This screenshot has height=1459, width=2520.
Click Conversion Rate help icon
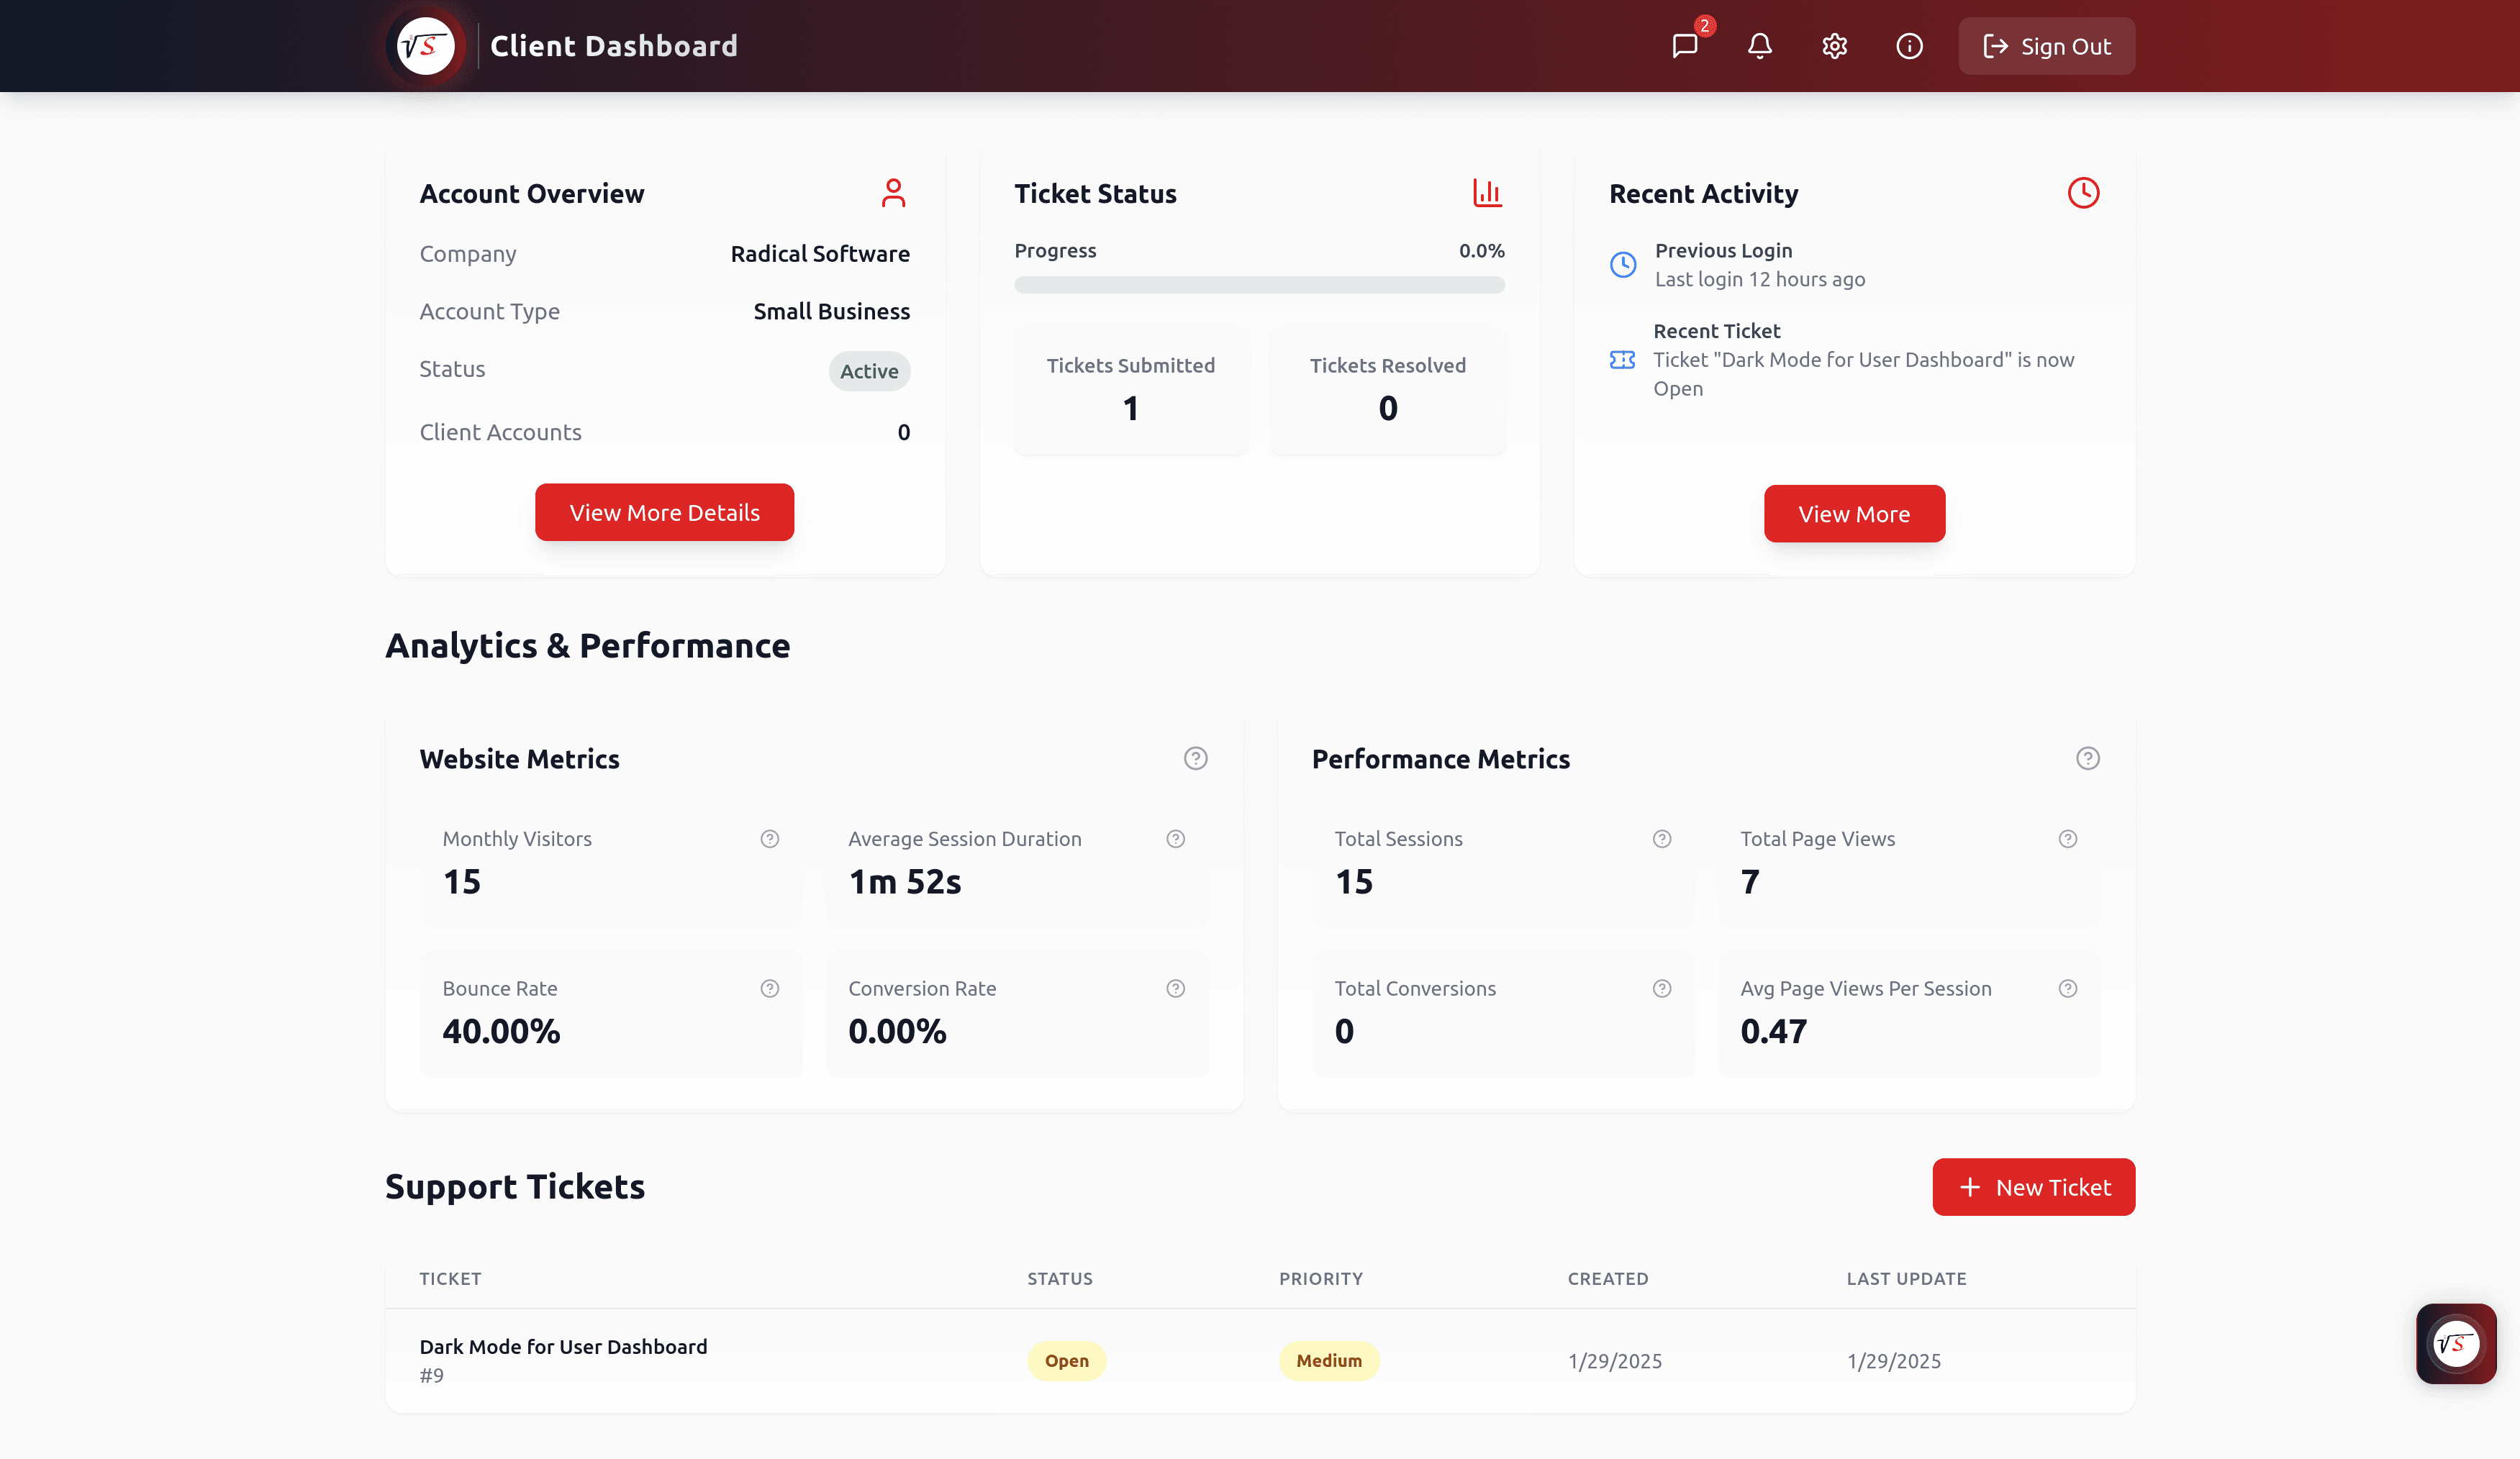point(1175,988)
